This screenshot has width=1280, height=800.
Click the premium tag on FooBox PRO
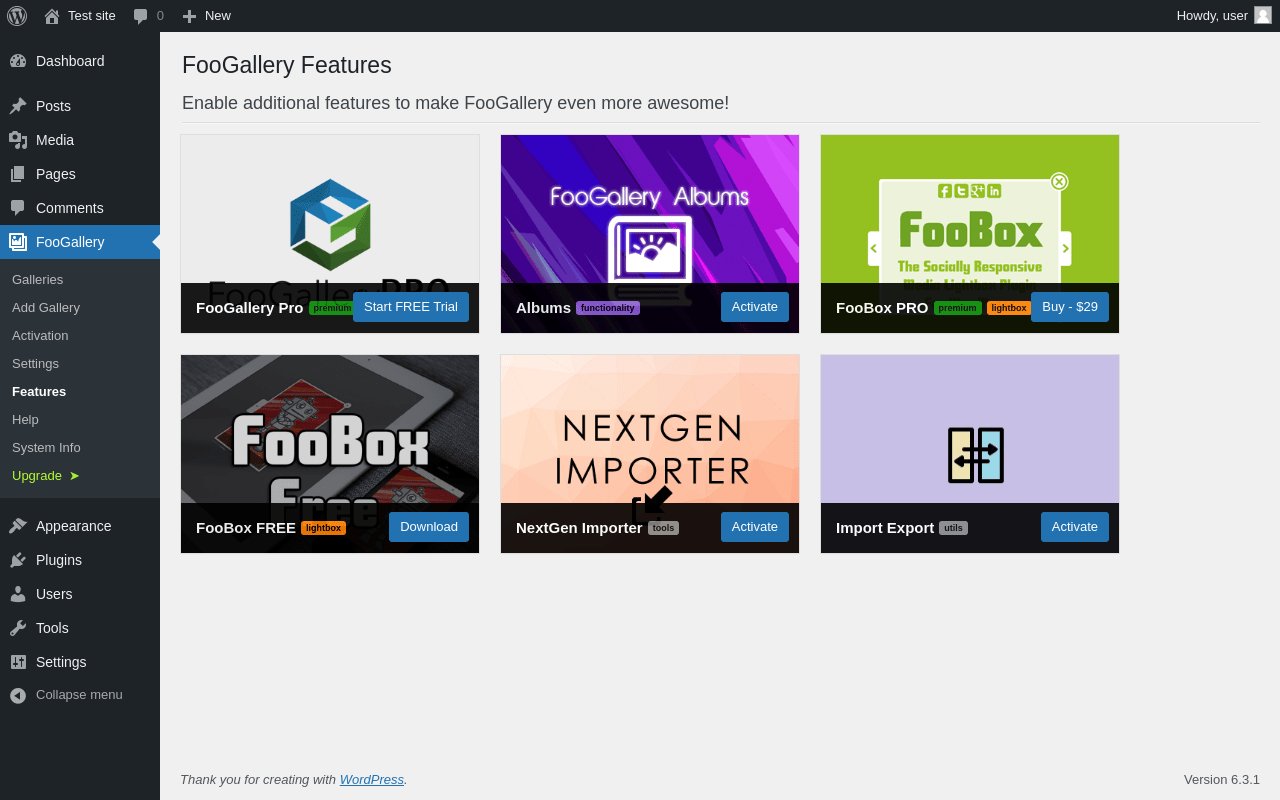[x=958, y=308]
